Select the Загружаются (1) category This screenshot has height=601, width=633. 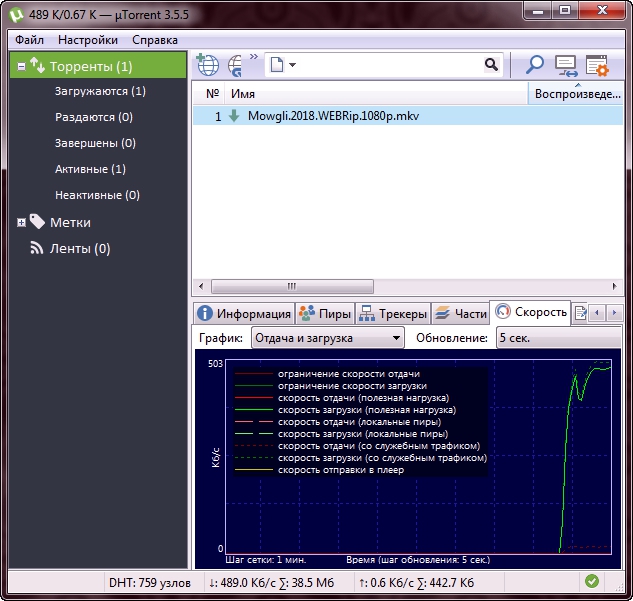(x=100, y=91)
